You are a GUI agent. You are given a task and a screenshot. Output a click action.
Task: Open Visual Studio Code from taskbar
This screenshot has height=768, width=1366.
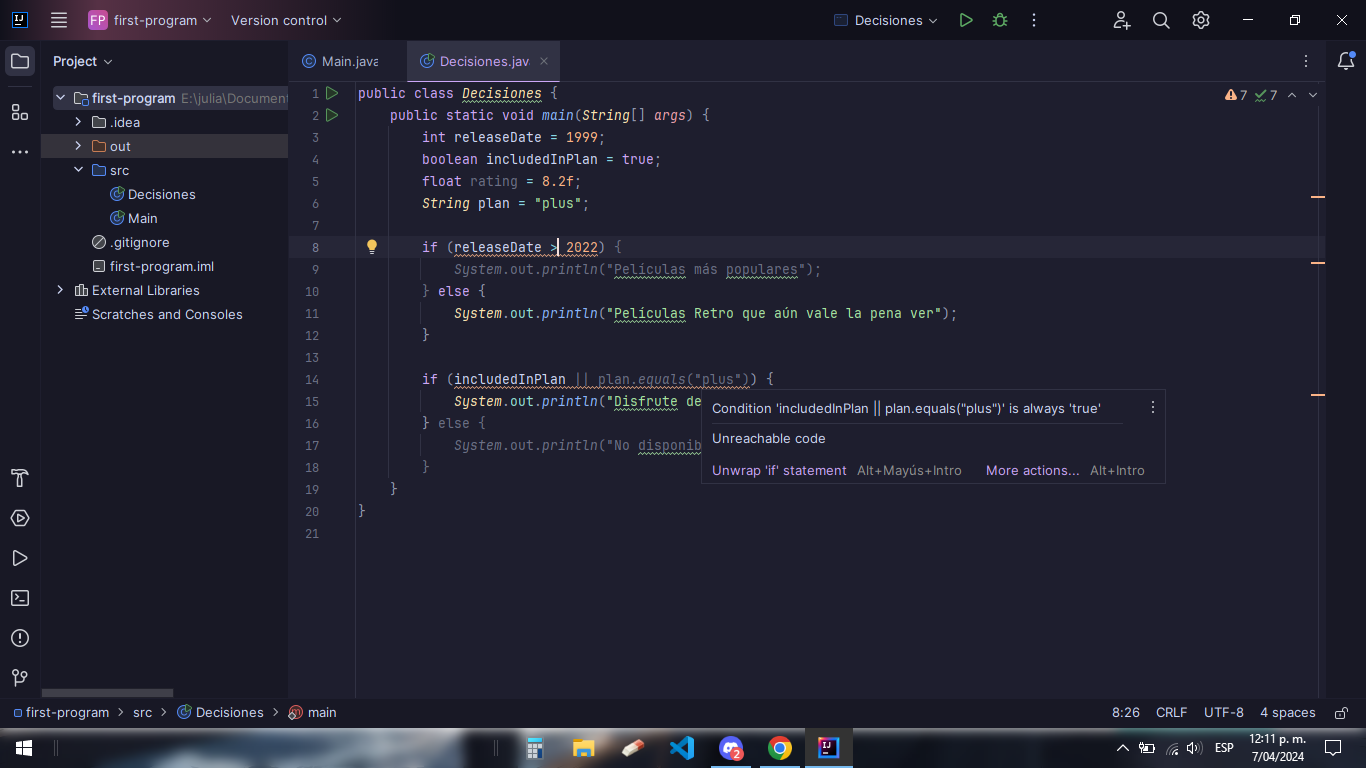[x=682, y=748]
